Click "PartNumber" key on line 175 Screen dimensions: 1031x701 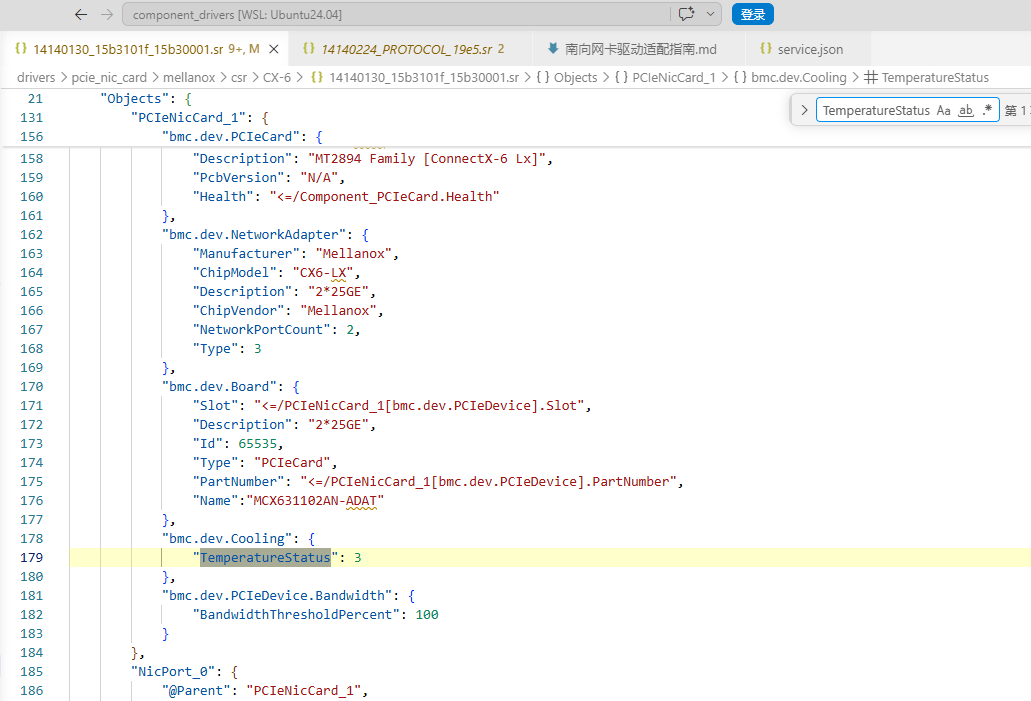coord(239,482)
